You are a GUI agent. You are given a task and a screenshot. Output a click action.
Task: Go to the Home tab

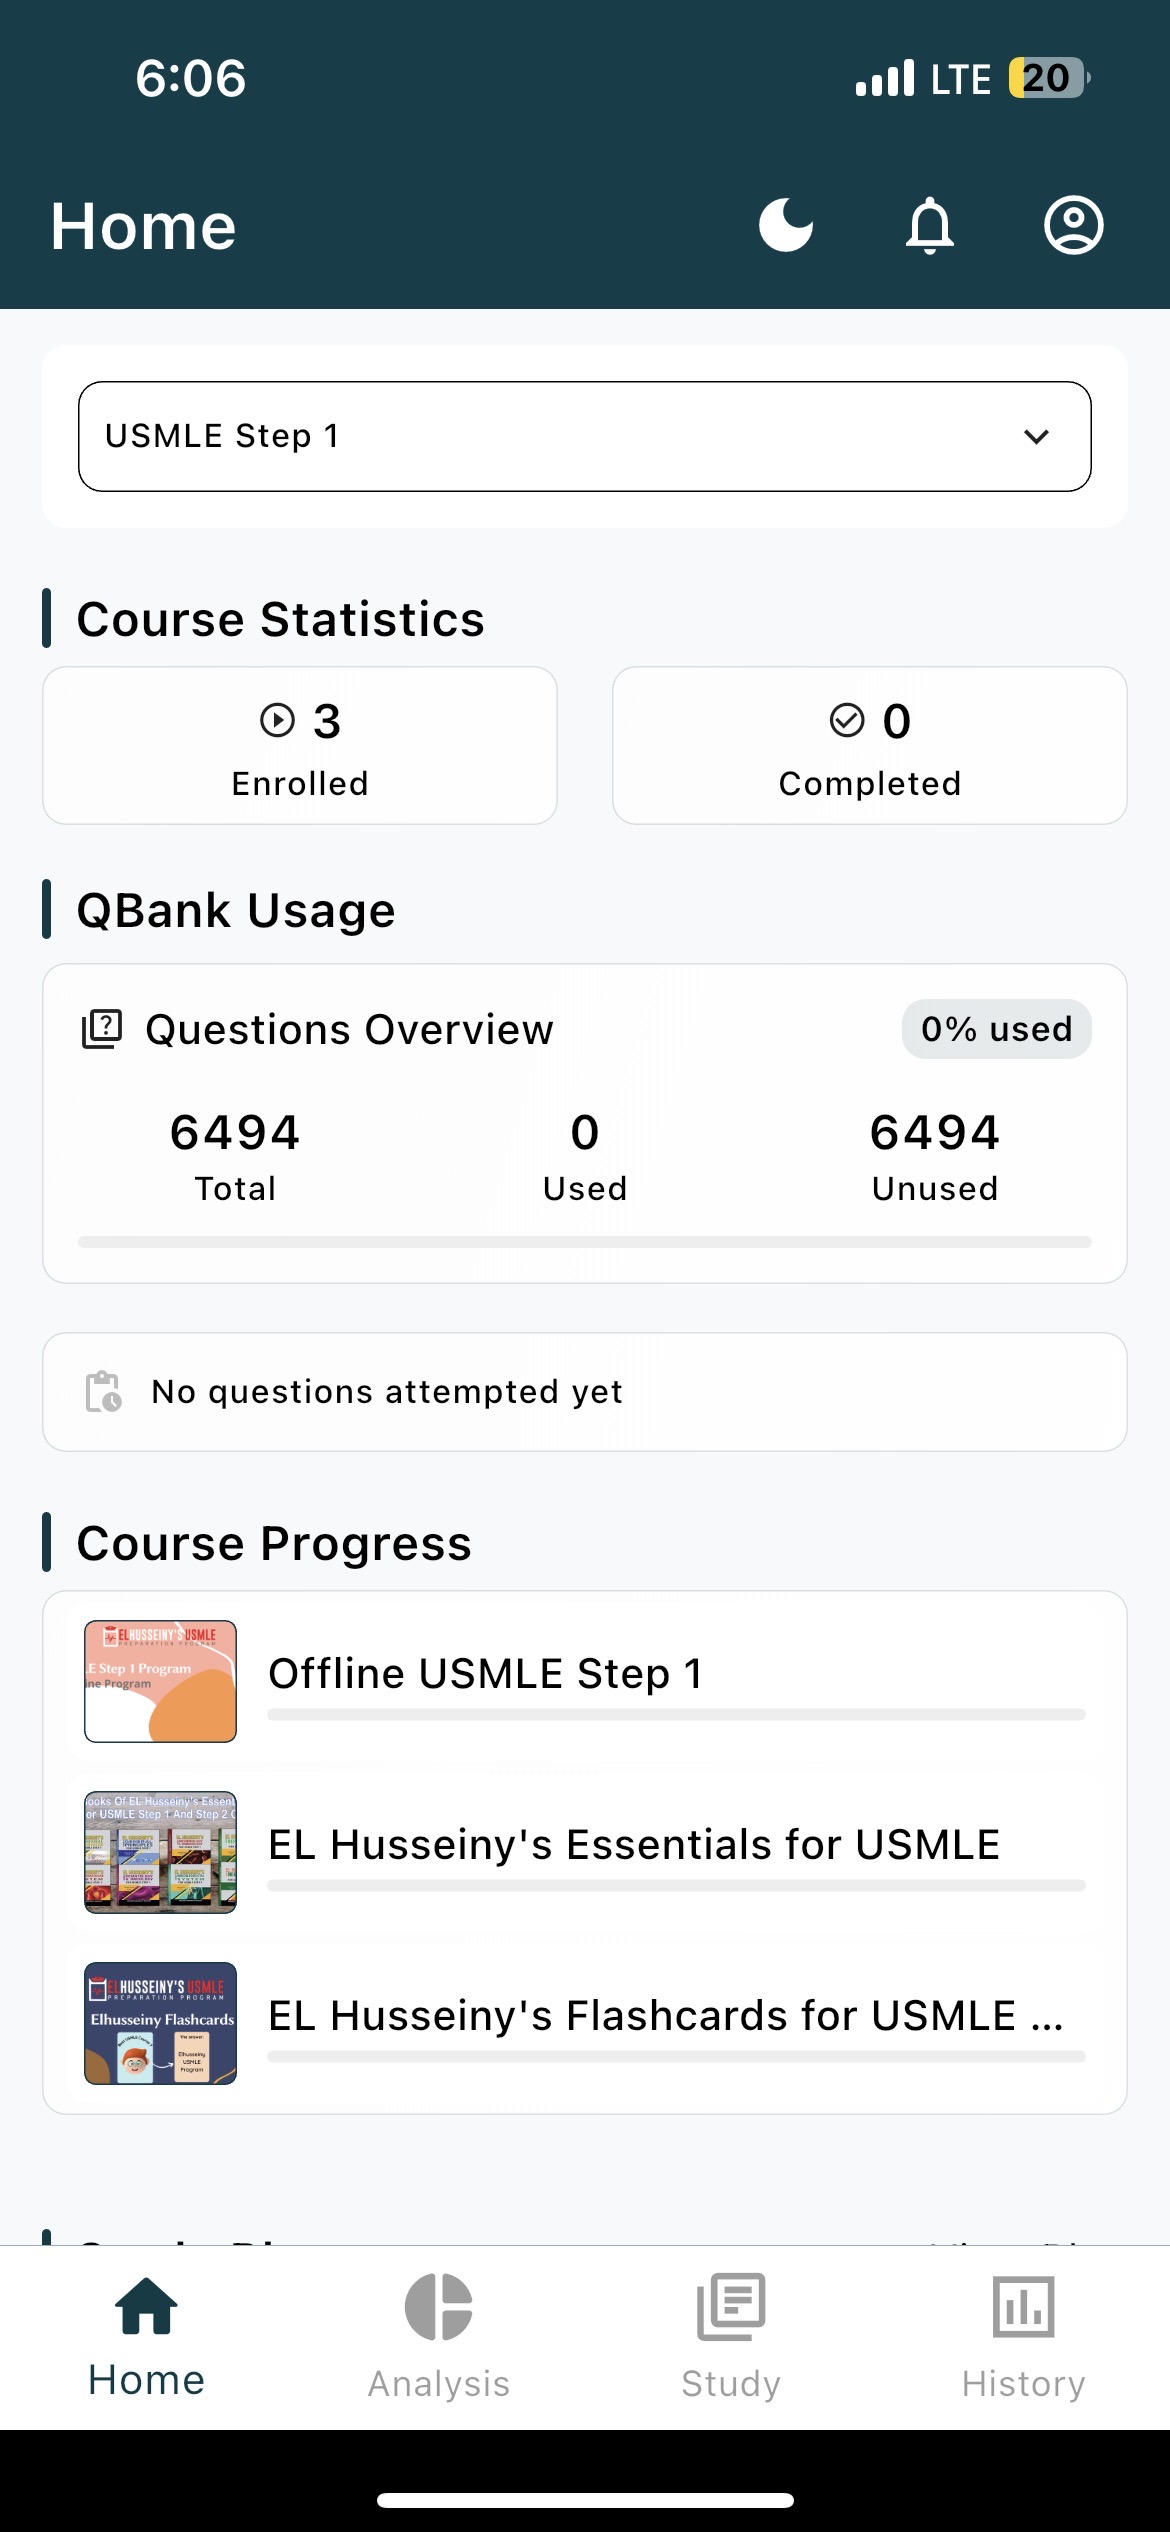point(146,2336)
